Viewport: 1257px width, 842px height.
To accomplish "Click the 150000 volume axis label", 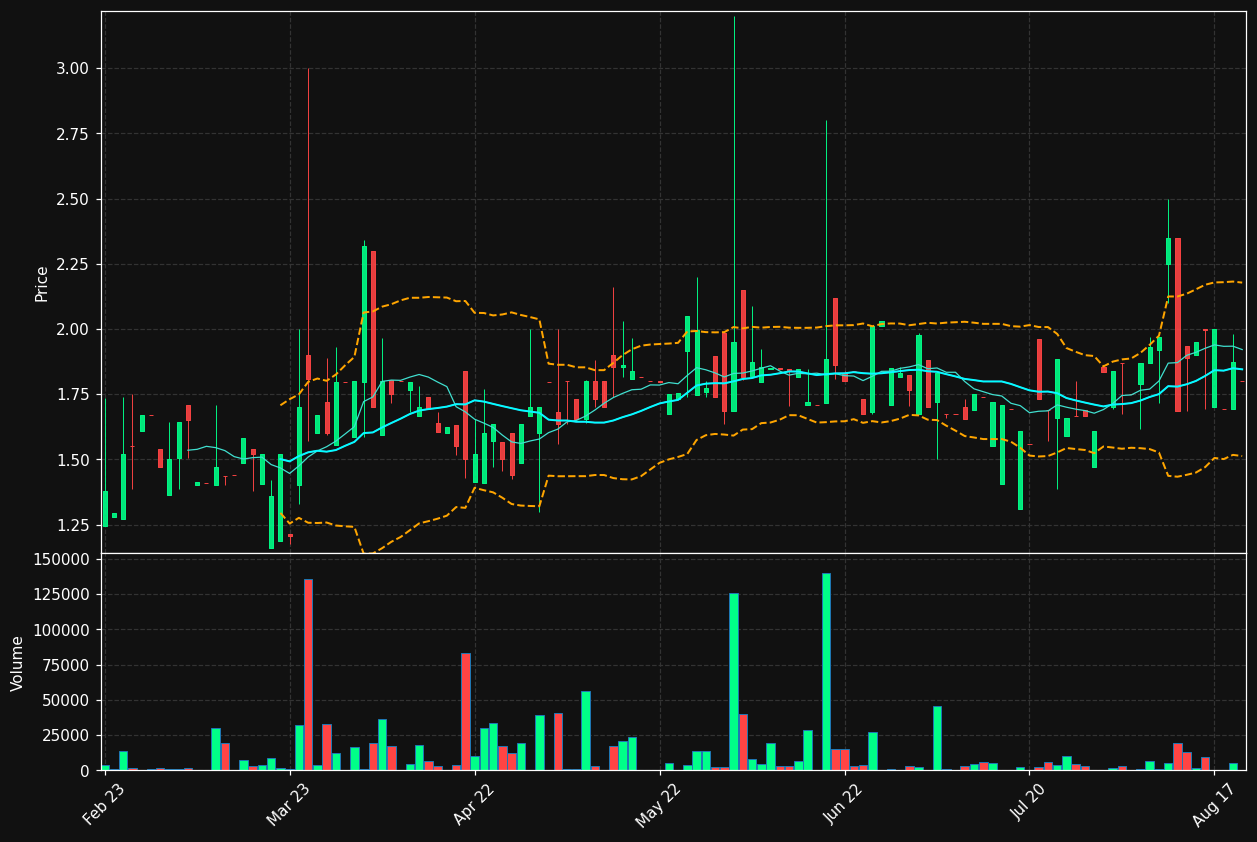I will coord(62,559).
